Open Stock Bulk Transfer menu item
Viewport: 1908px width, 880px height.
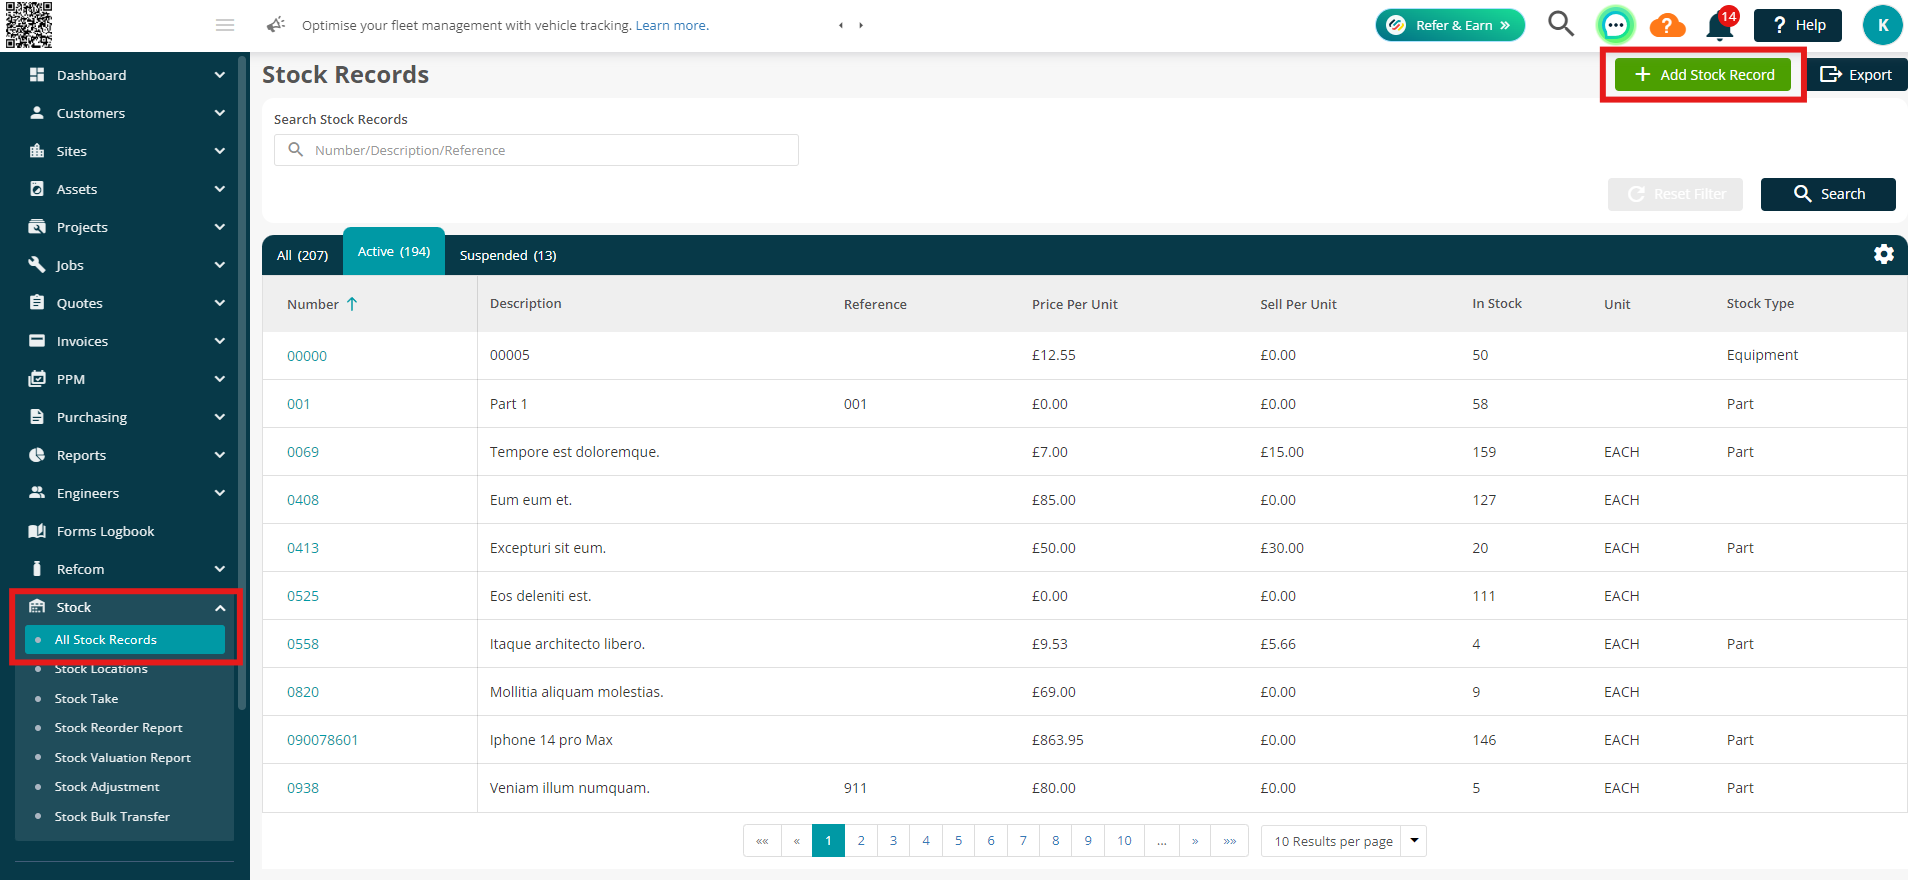[112, 816]
